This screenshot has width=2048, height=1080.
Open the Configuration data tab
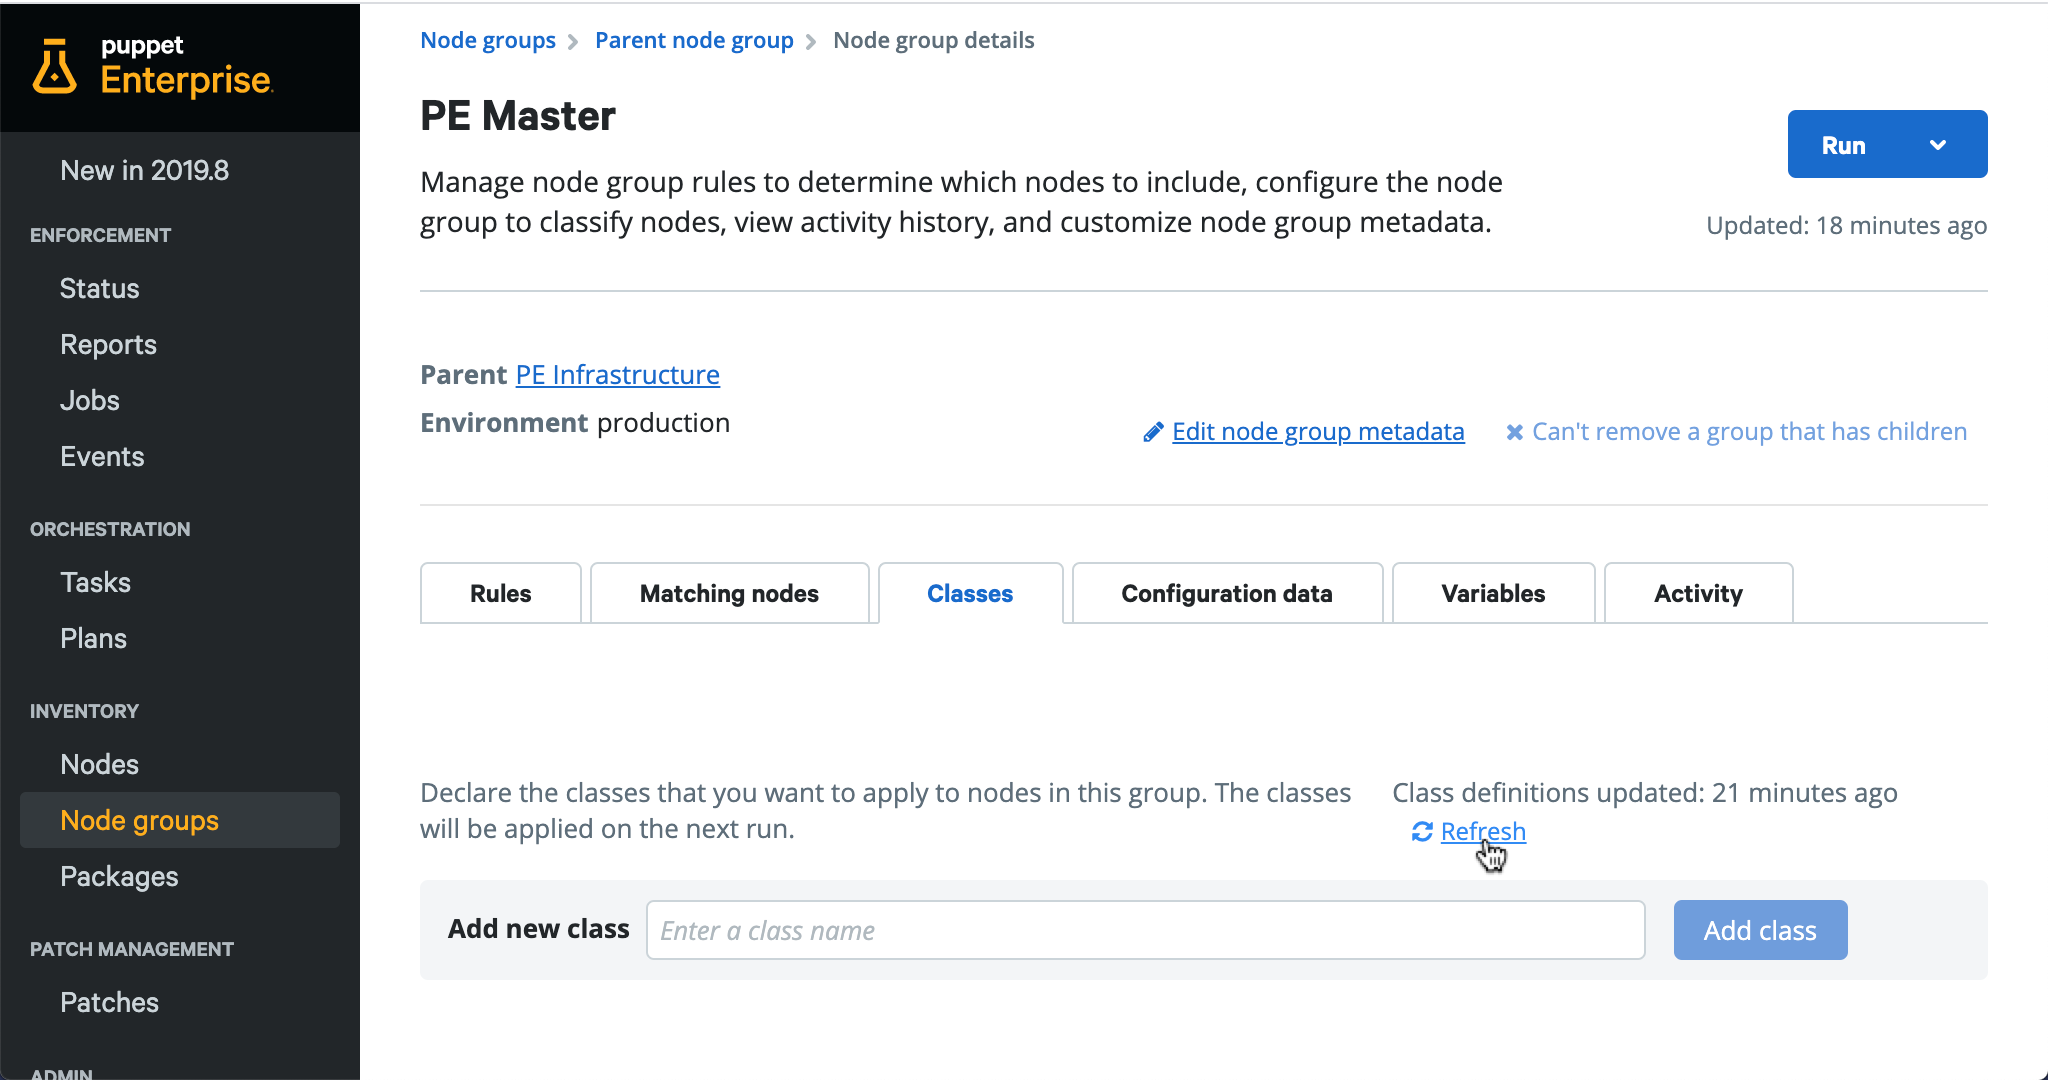[1227, 593]
